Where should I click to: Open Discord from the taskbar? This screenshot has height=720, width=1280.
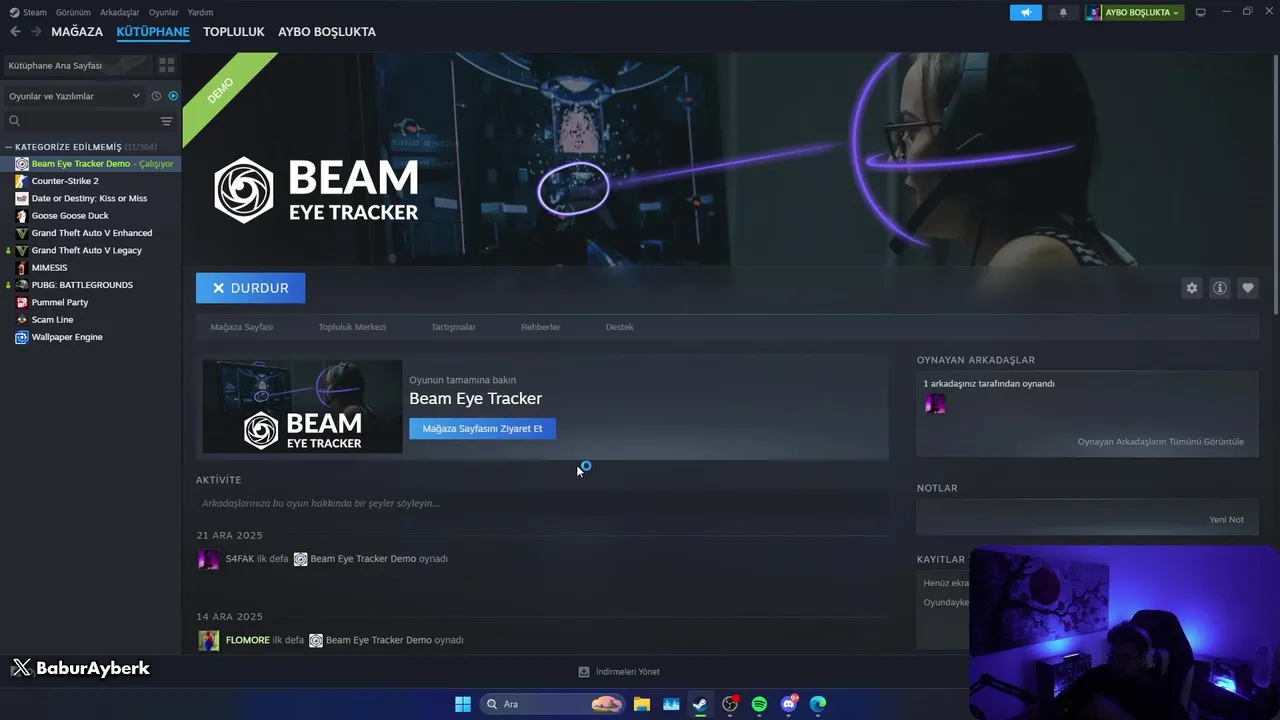click(x=789, y=704)
